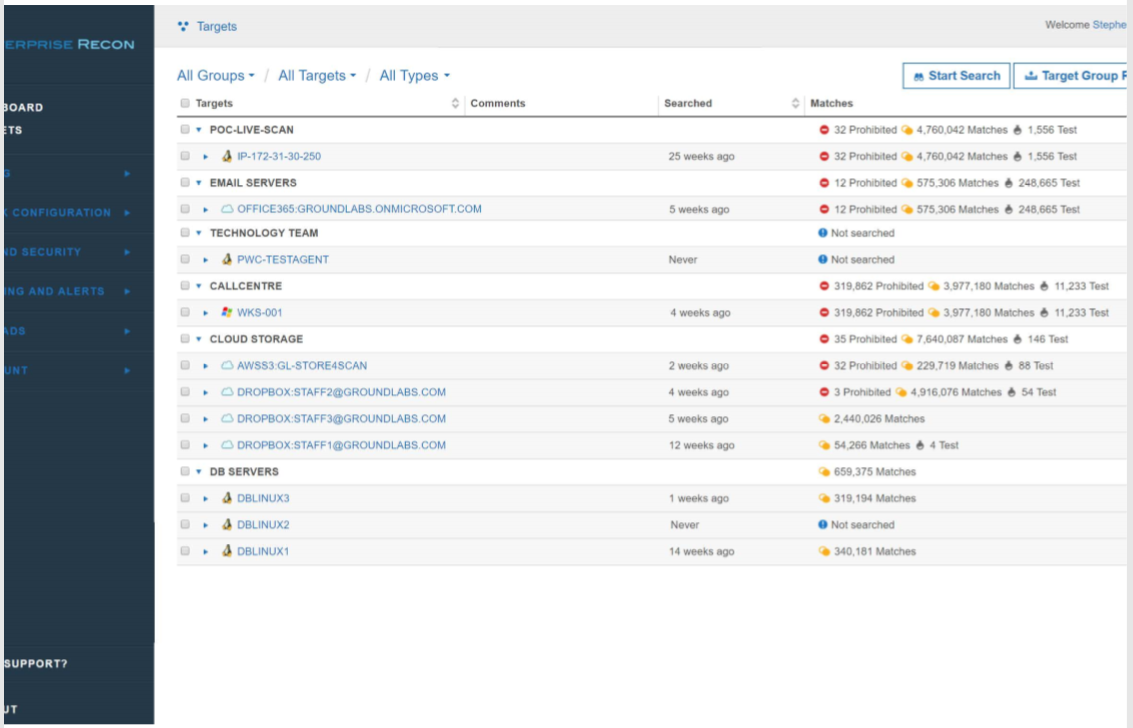Screen dimensions: 1133x728
Task: Click the yellow matches icon in DBLINUX1 row
Action: [x=824, y=551]
